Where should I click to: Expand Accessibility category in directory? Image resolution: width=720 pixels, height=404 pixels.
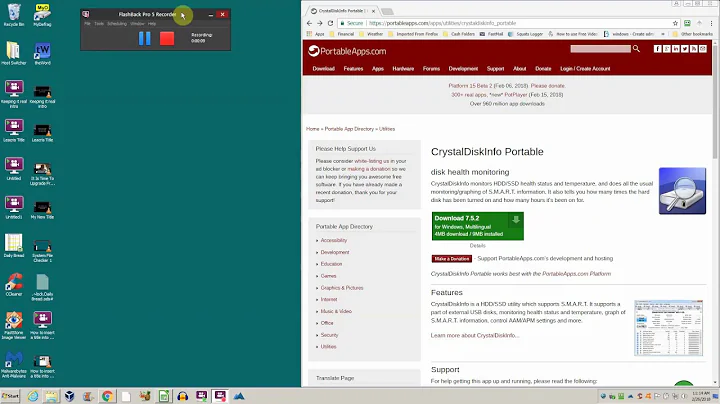334,241
